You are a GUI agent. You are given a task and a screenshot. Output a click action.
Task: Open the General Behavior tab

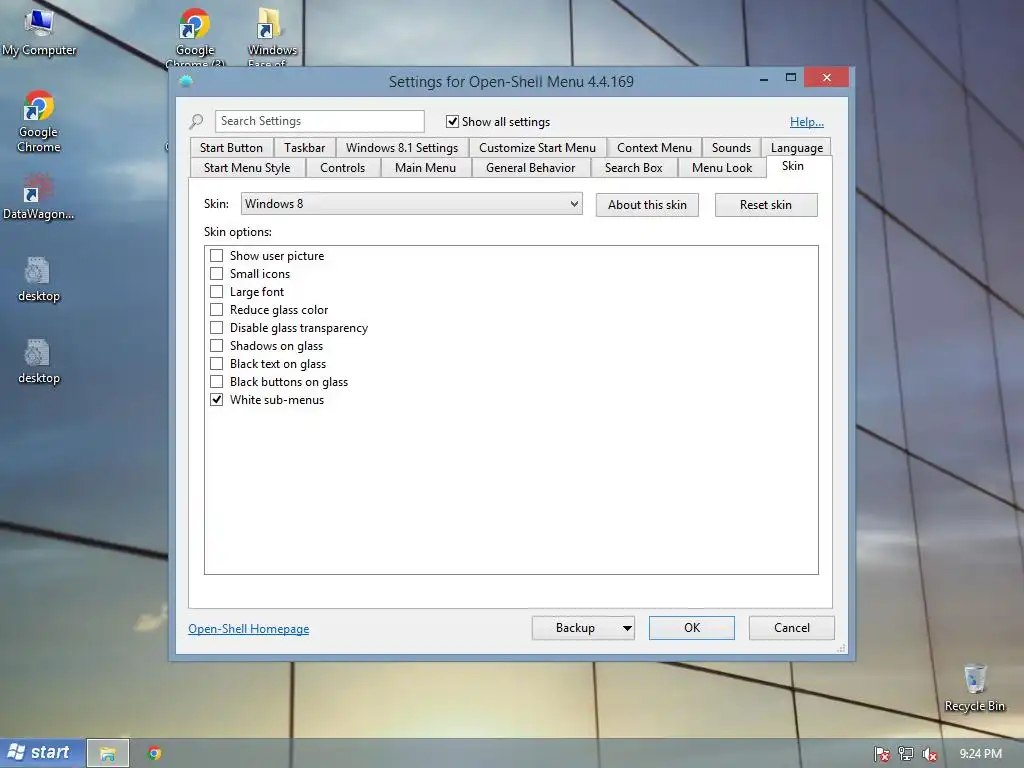click(x=530, y=168)
